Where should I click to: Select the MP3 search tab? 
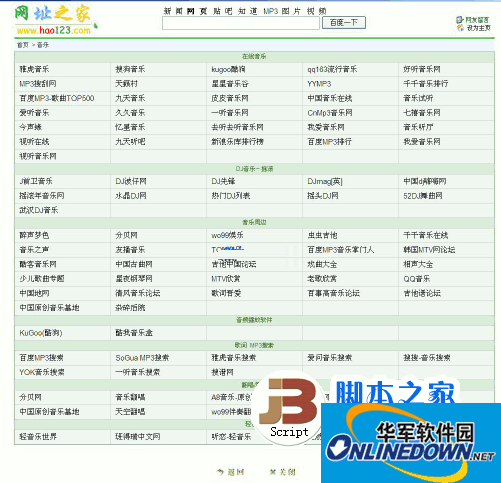270,11
